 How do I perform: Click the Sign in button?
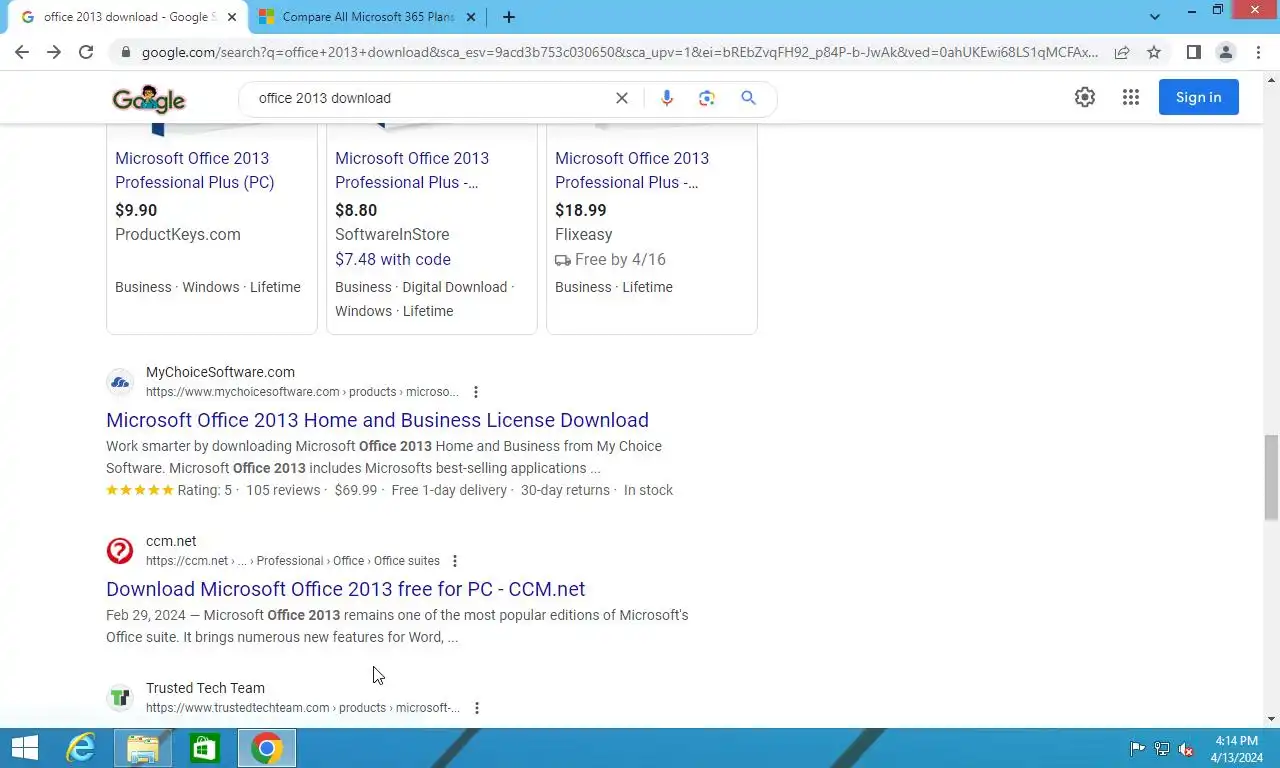pyautogui.click(x=1198, y=97)
